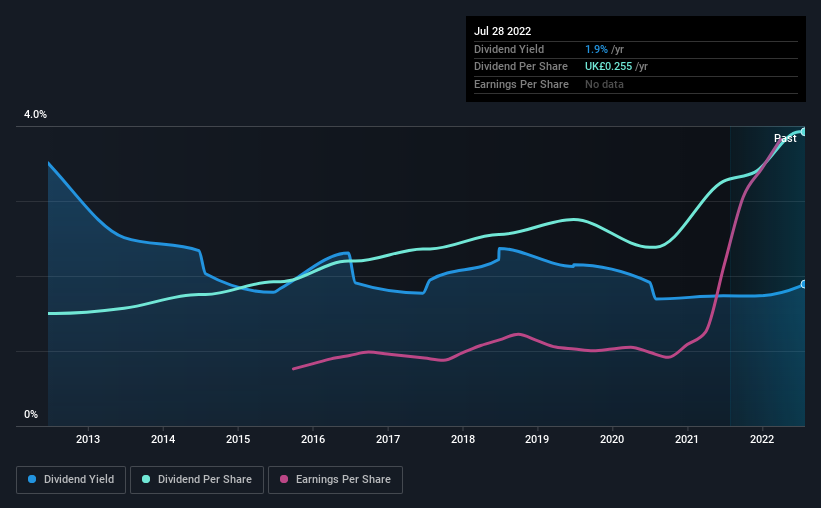821x508 pixels.
Task: Toggle the Dividend Yield legend button
Action: coord(70,480)
